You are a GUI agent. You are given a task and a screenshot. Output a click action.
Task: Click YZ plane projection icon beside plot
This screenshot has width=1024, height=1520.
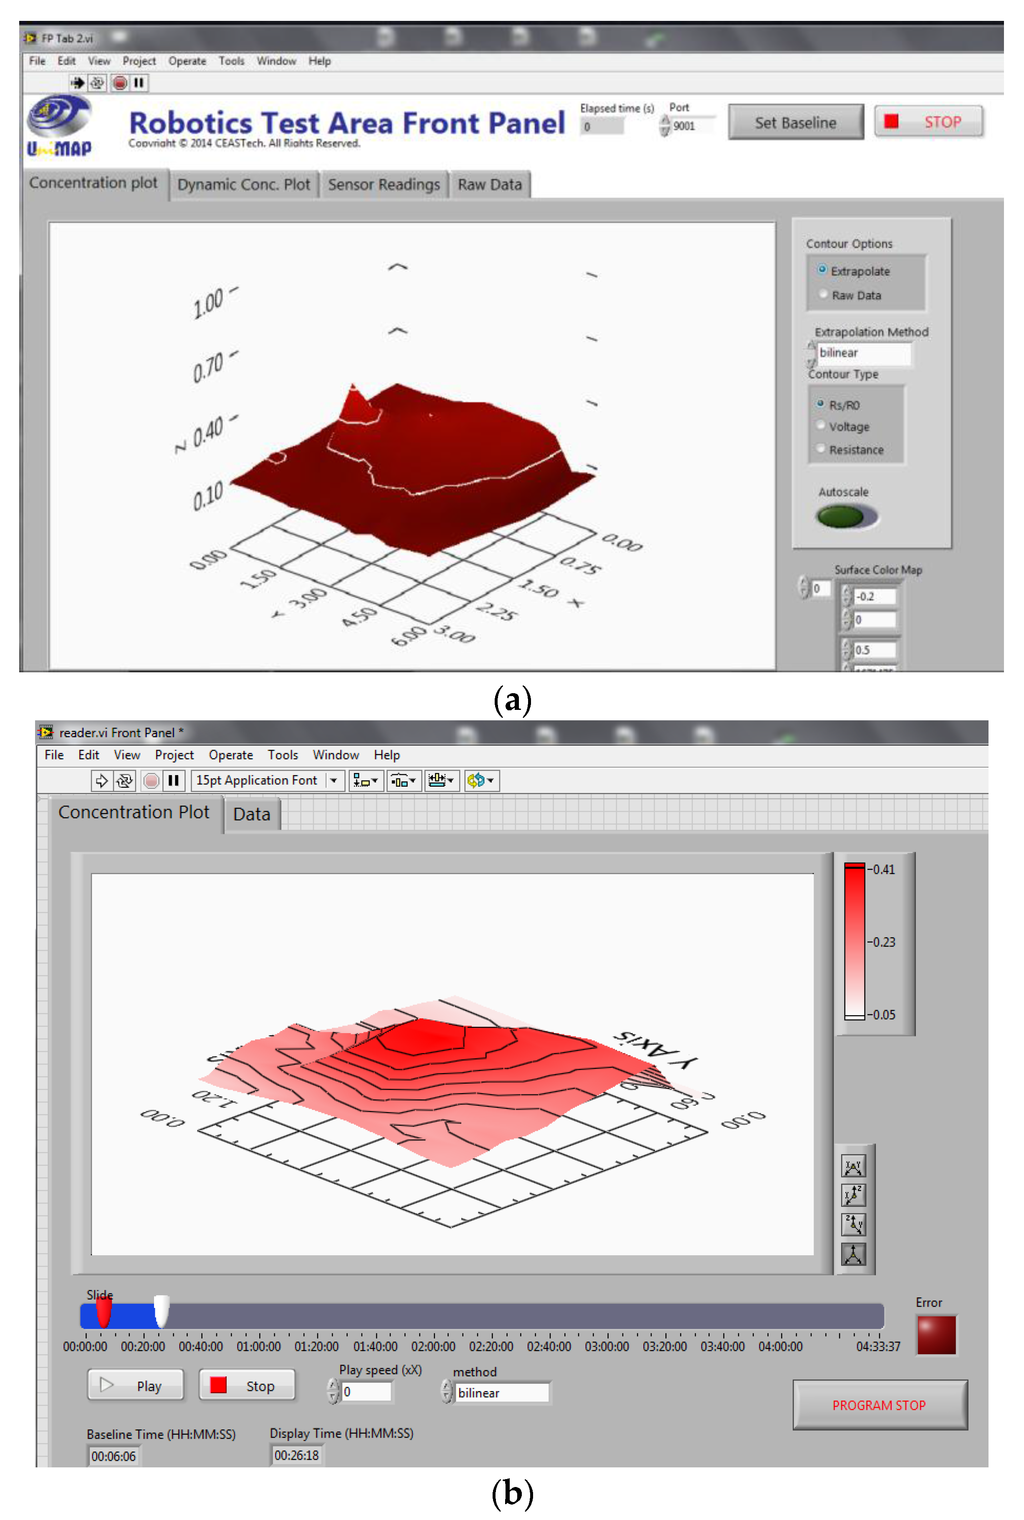(853, 1224)
